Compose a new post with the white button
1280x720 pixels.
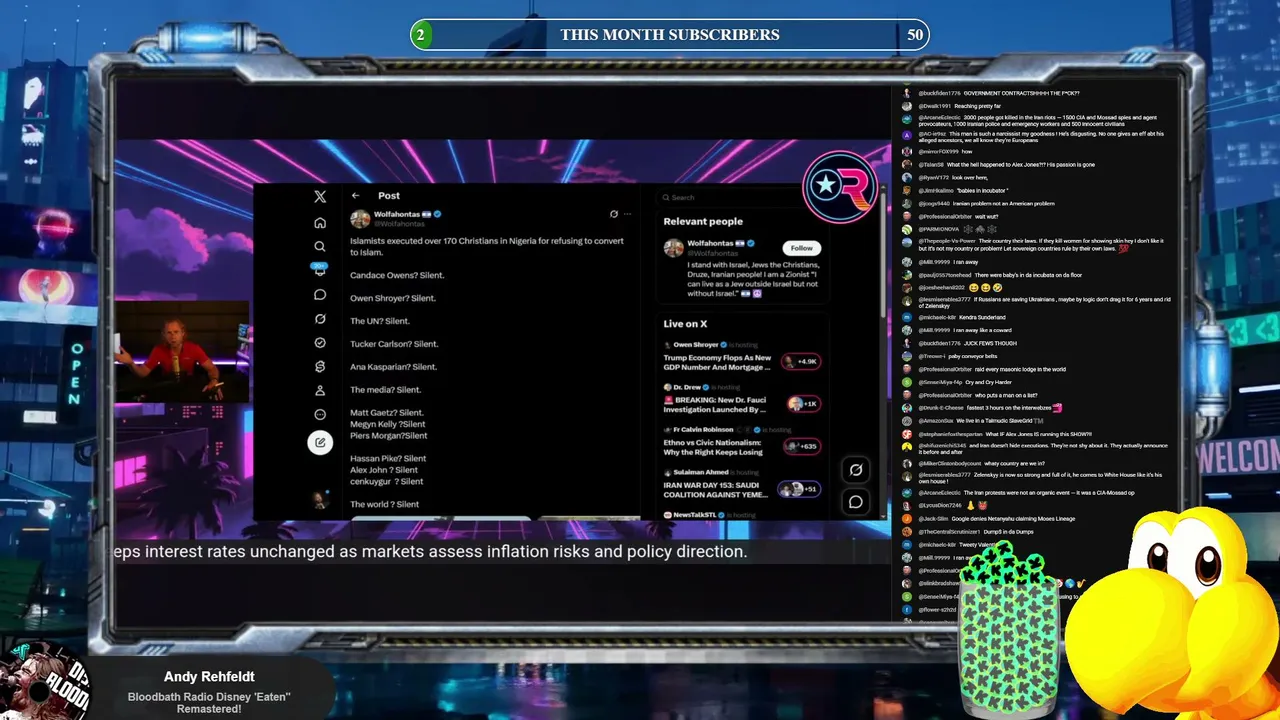coord(320,442)
